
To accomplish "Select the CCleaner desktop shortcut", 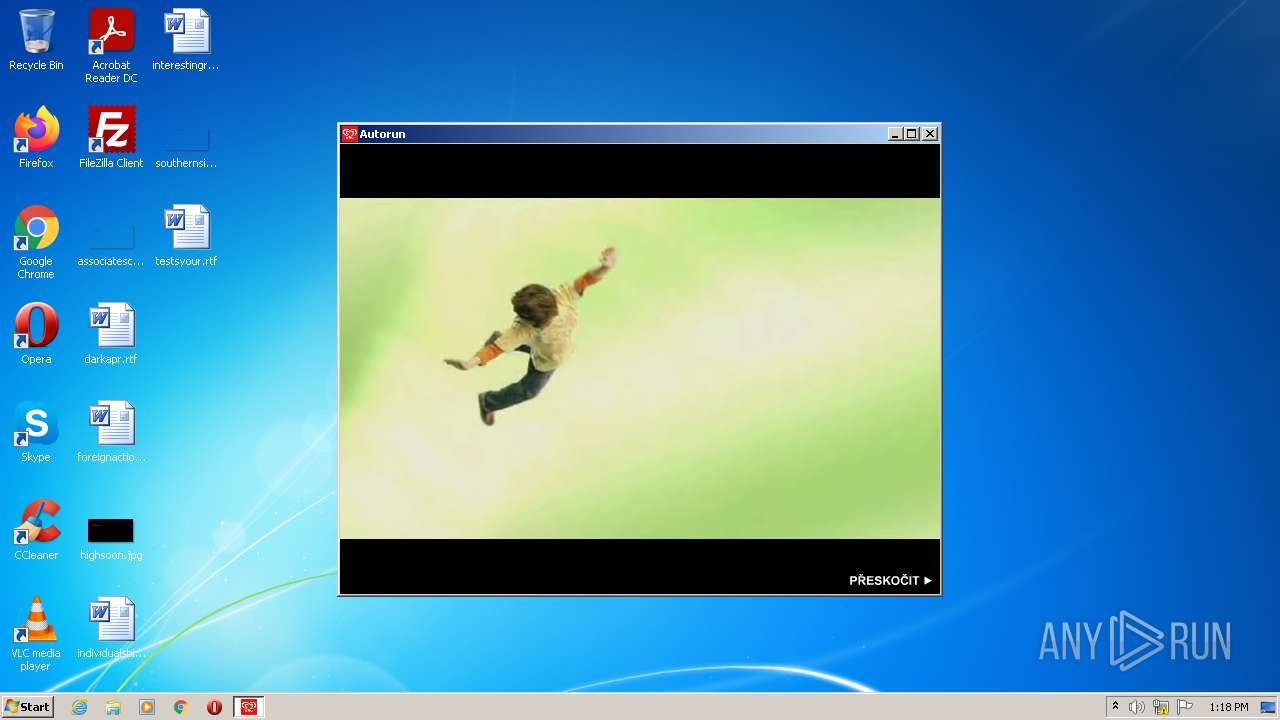I will [x=36, y=530].
